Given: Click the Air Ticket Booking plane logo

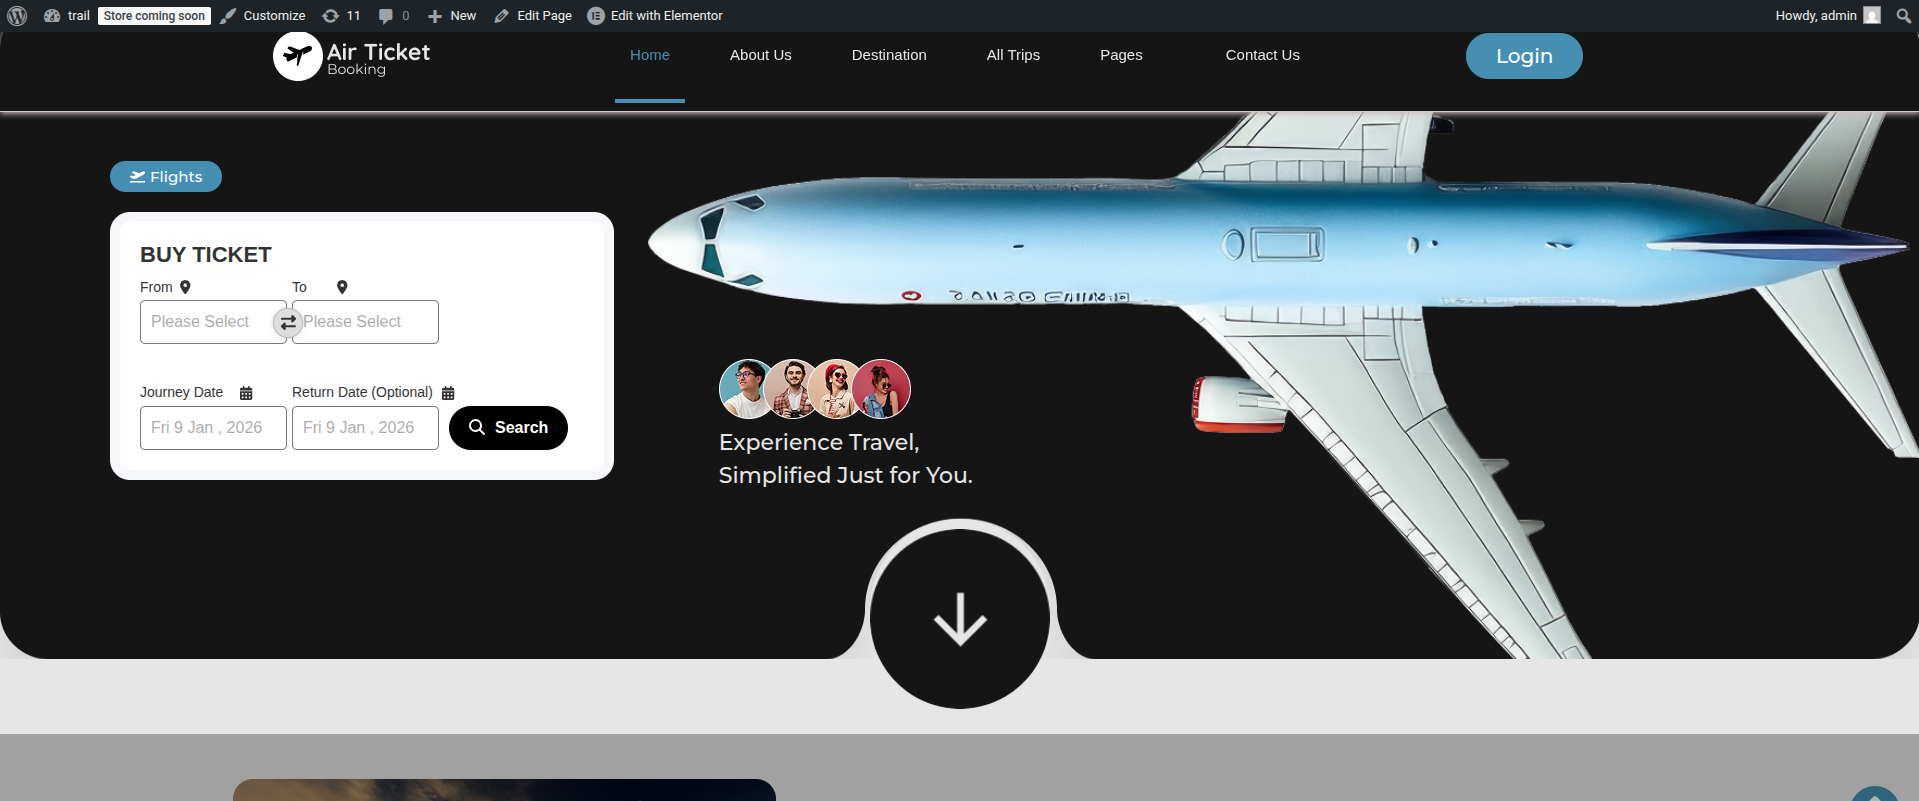Looking at the screenshot, I should (x=297, y=56).
